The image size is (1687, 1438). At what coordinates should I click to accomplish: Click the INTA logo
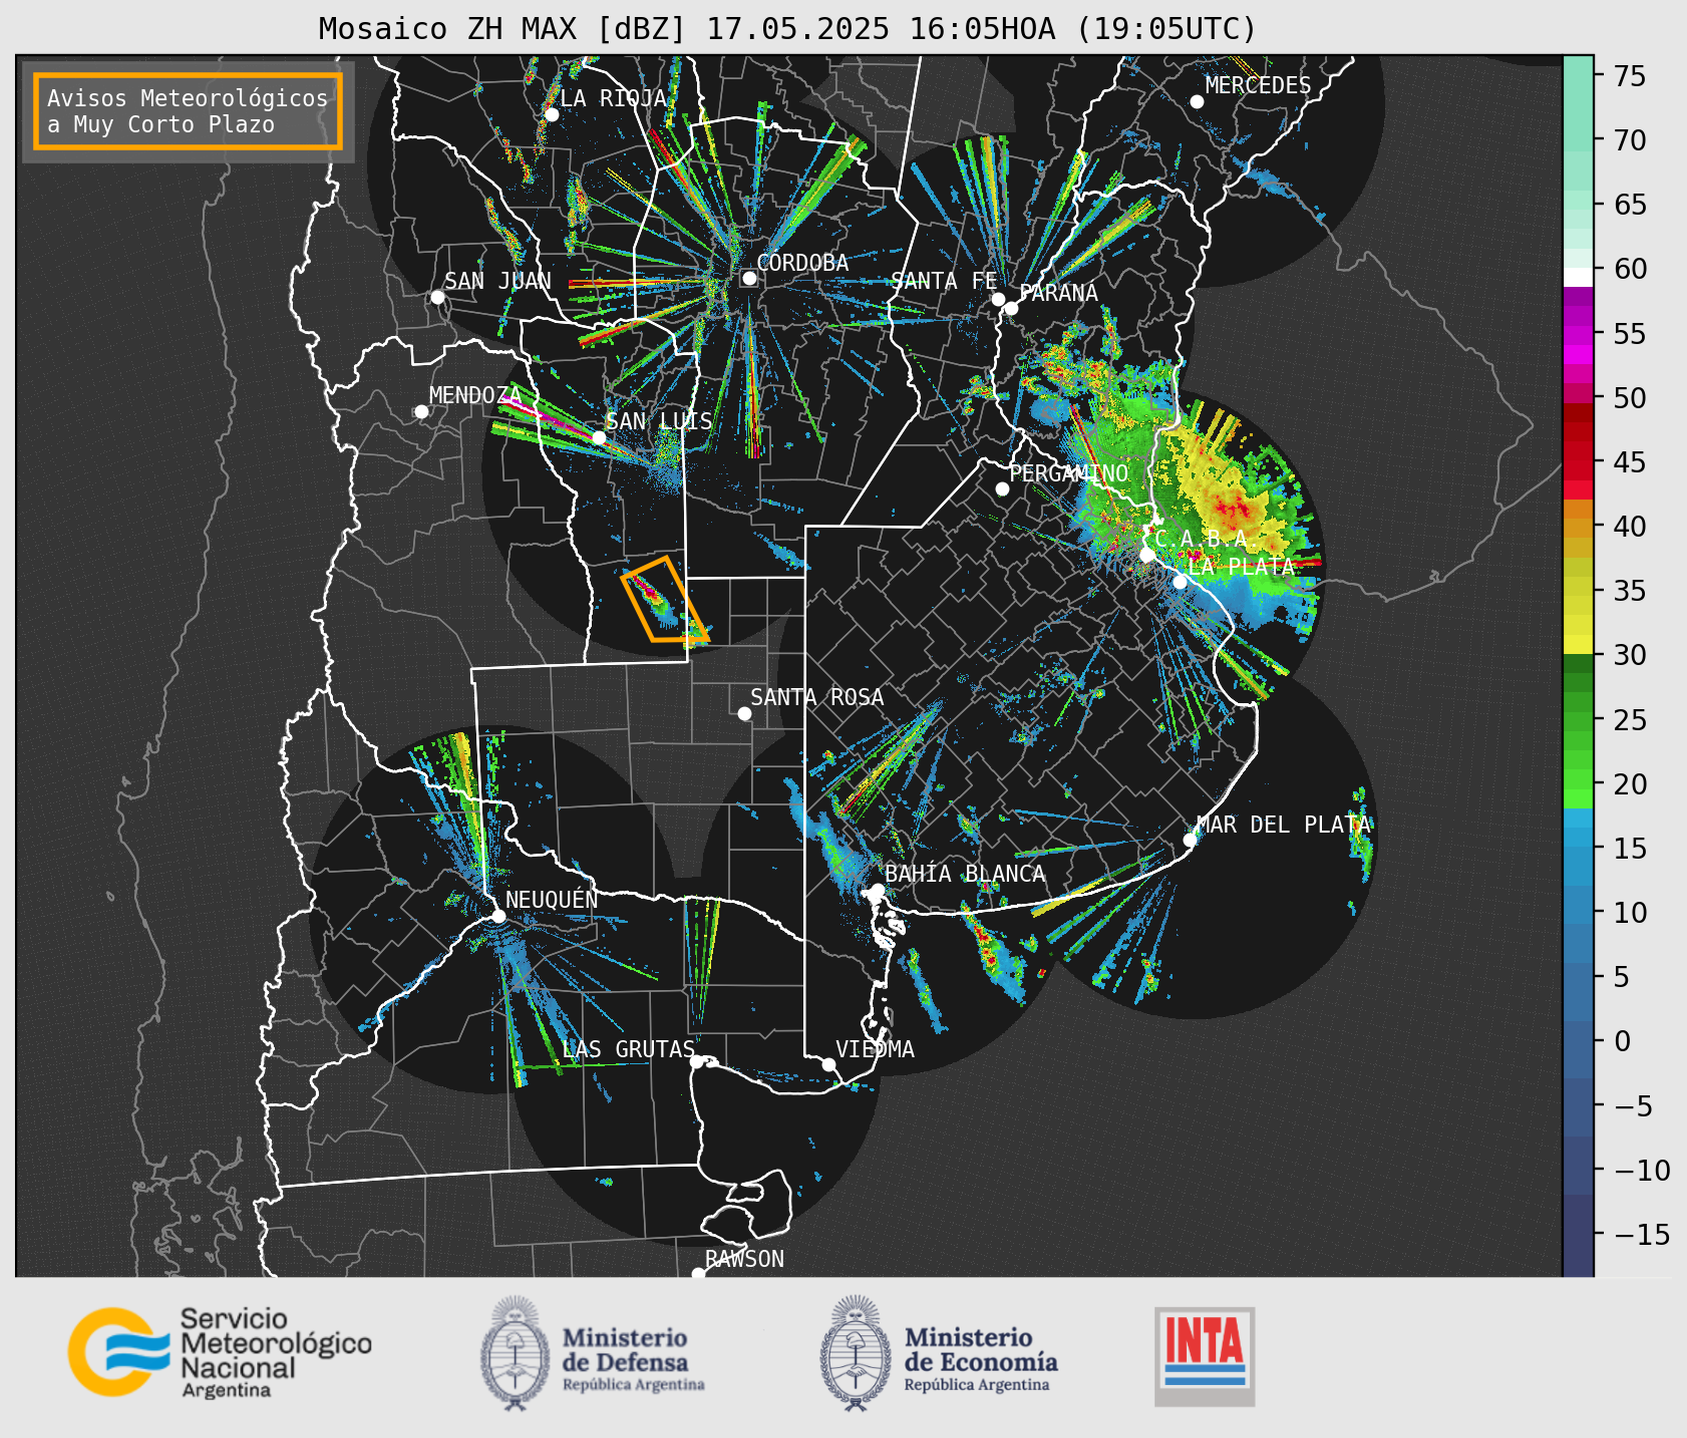point(1204,1356)
